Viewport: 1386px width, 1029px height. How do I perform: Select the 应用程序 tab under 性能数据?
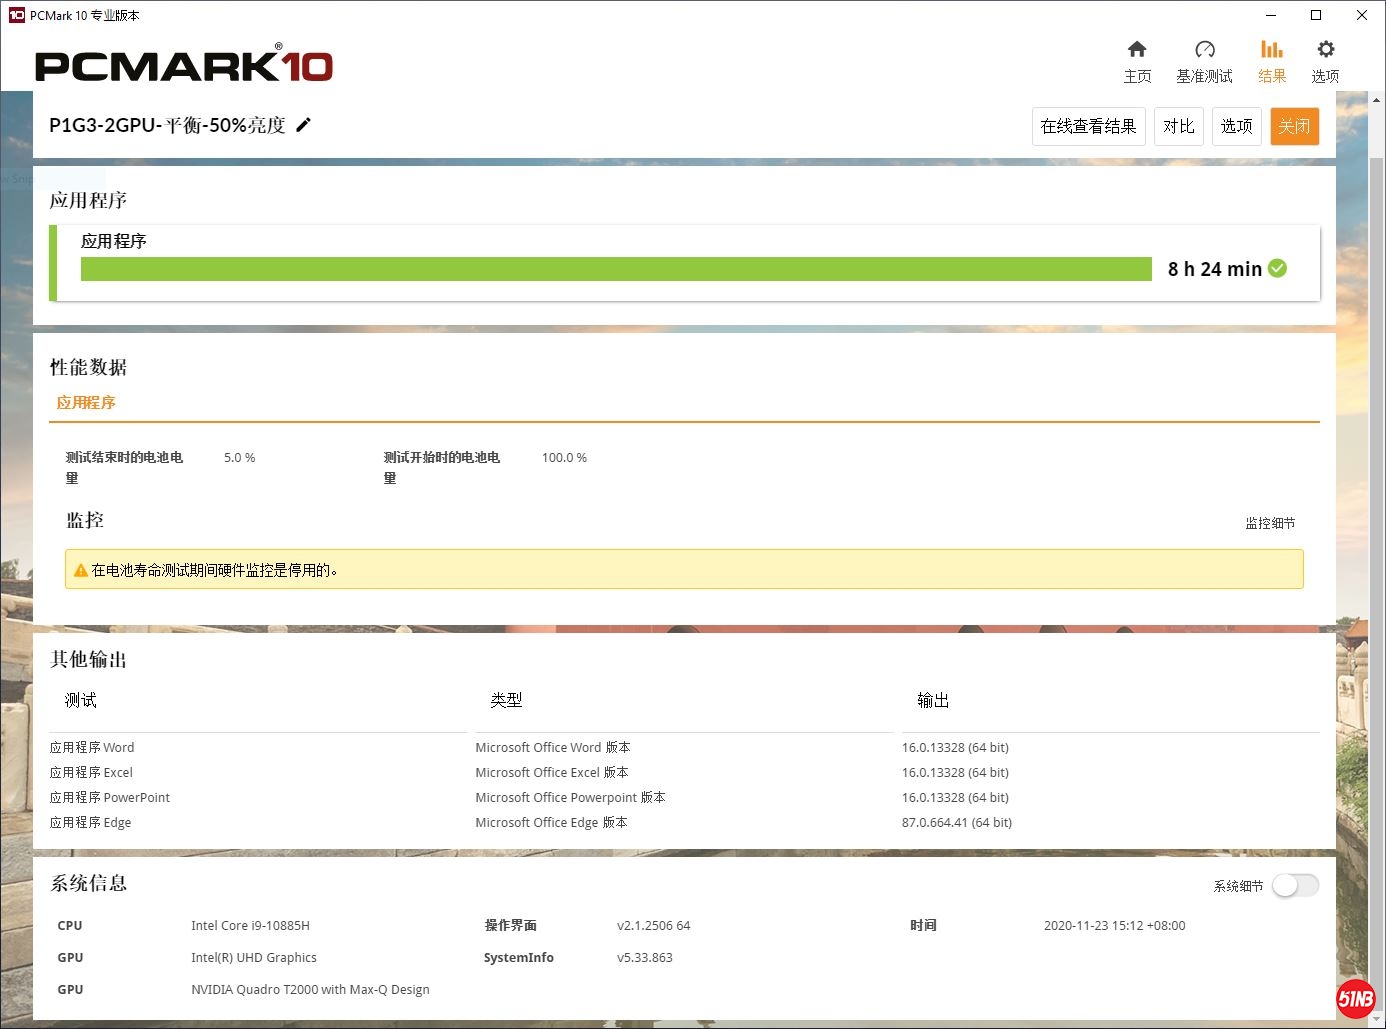coord(86,402)
